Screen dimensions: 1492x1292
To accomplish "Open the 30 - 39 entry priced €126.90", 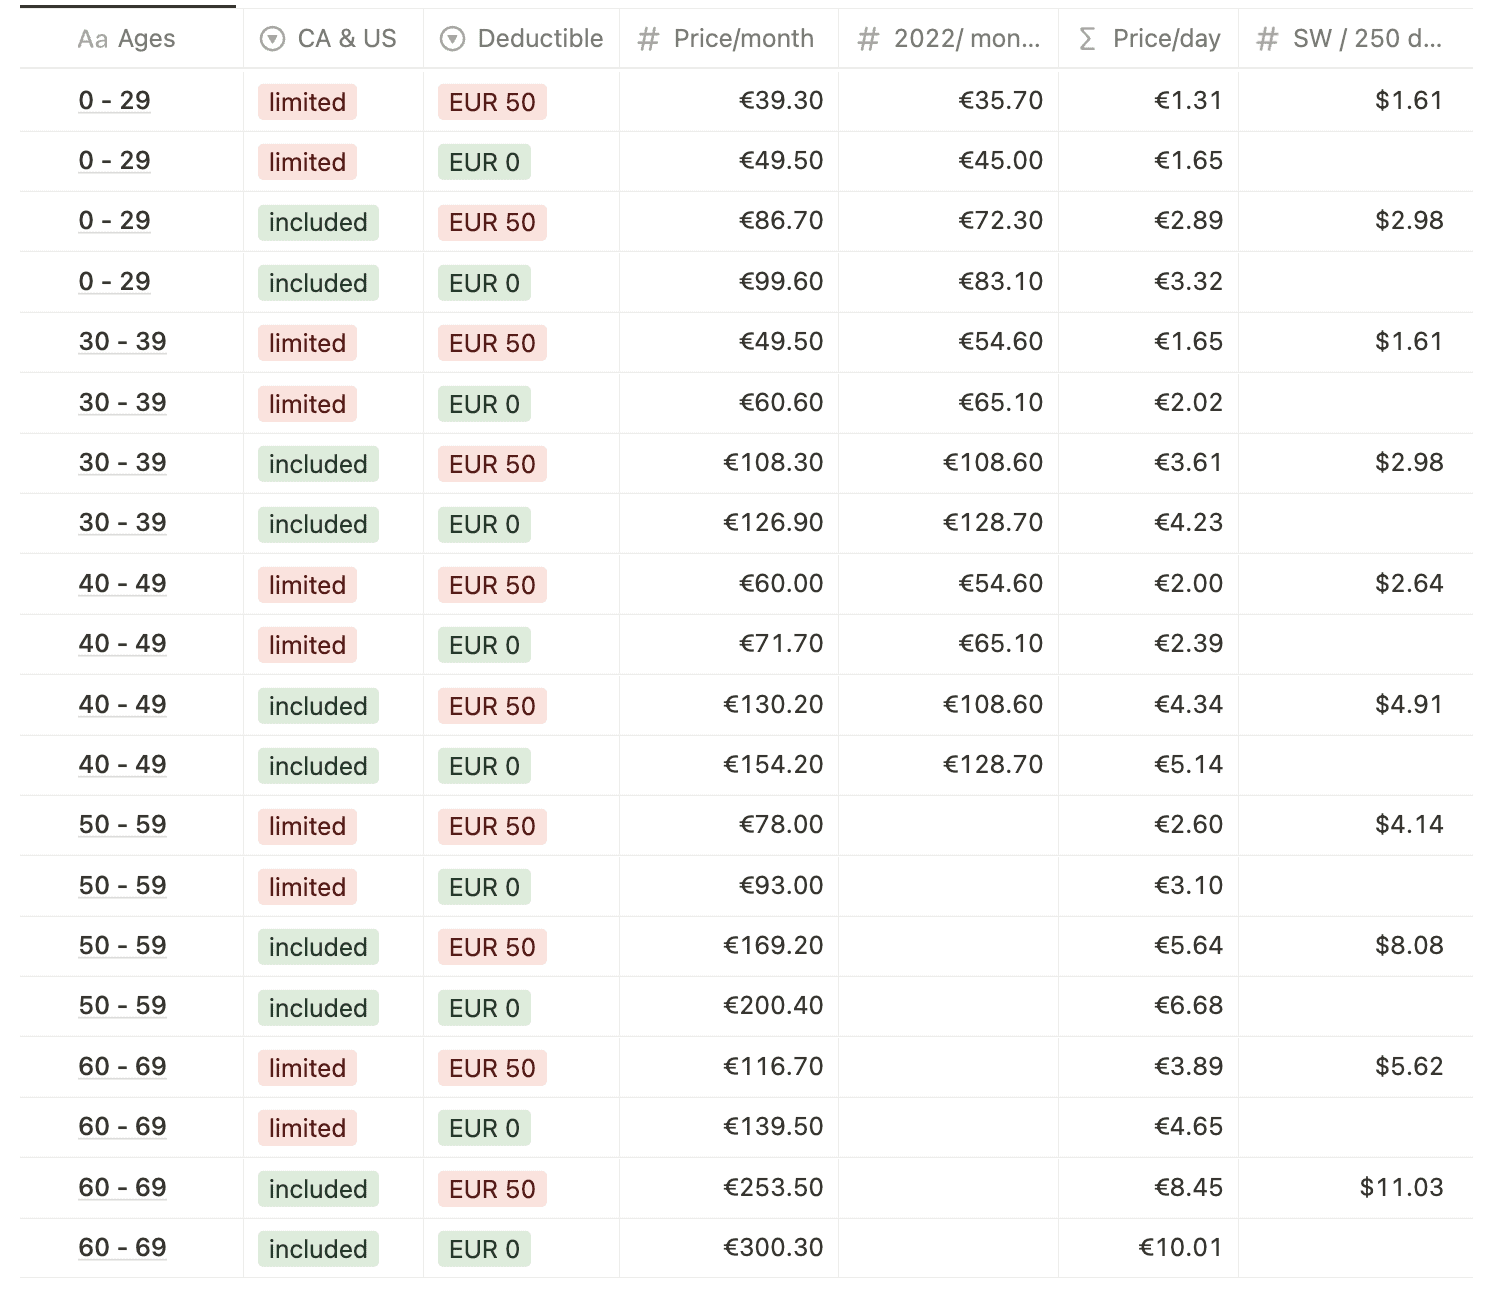I will (x=122, y=523).
